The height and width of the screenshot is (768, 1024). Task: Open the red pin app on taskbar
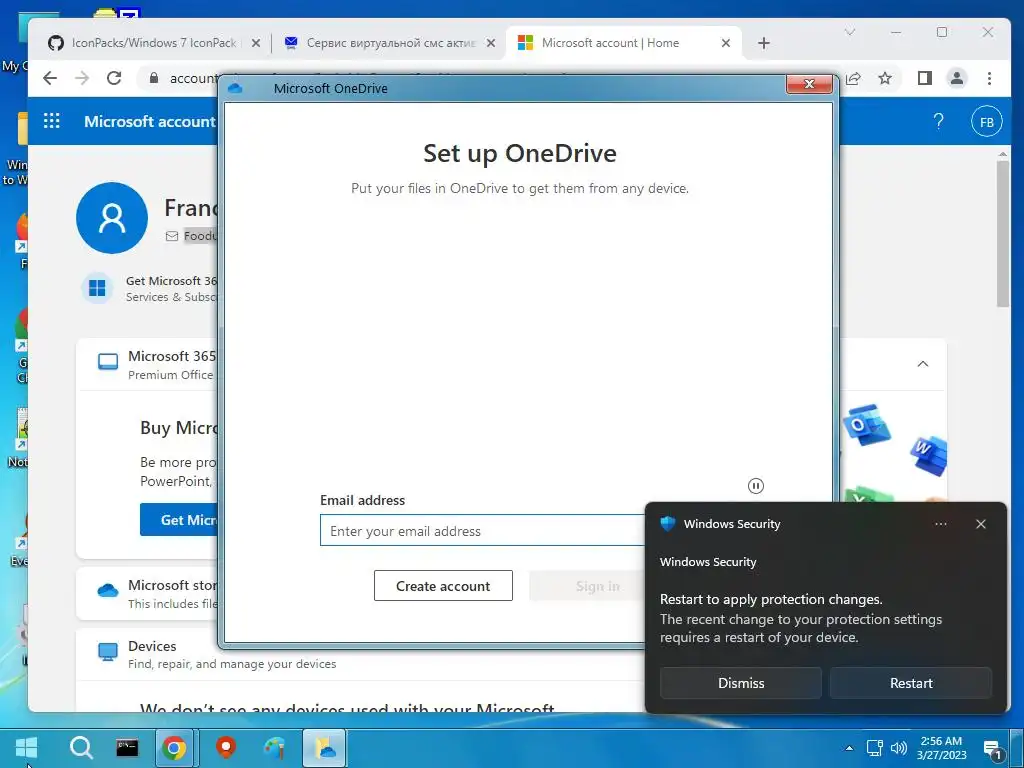tap(226, 748)
